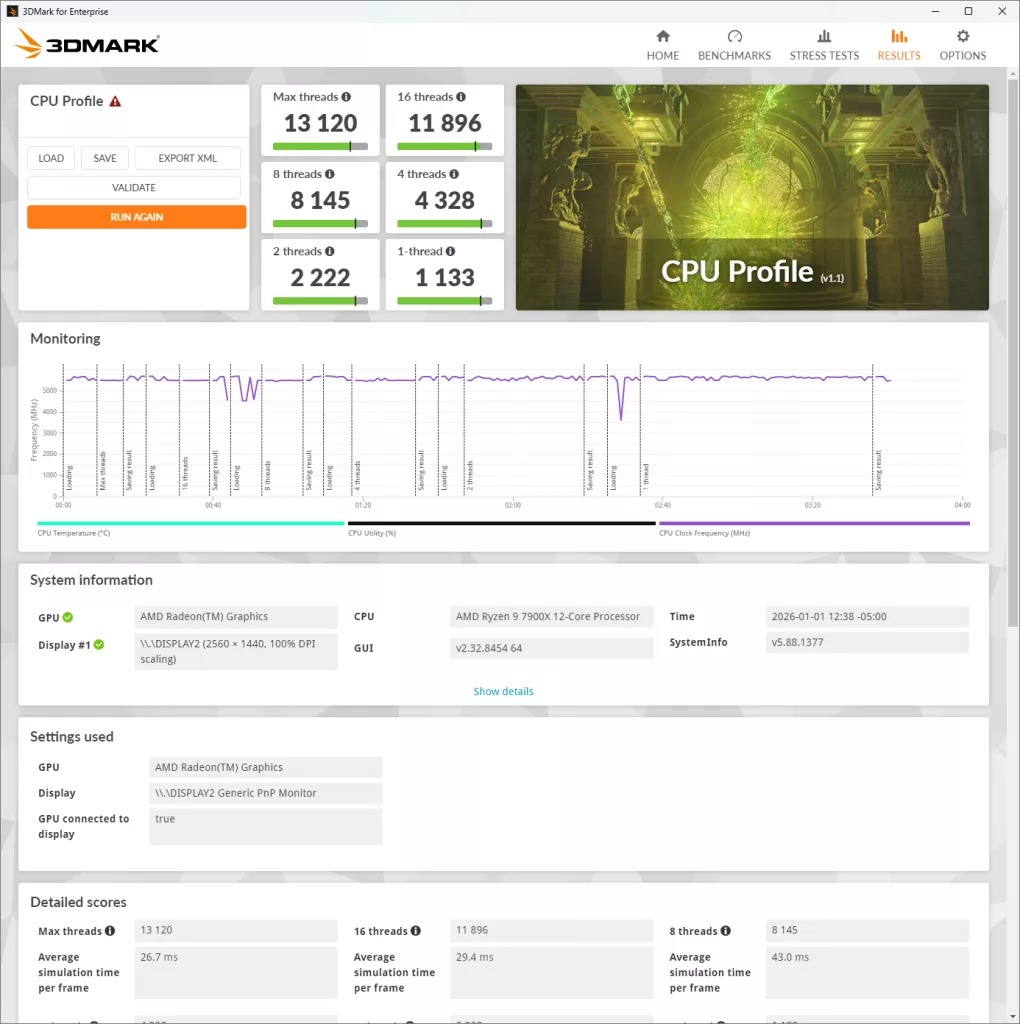Click info icon next to Max threads score
Image resolution: width=1020 pixels, height=1024 pixels.
click(346, 97)
